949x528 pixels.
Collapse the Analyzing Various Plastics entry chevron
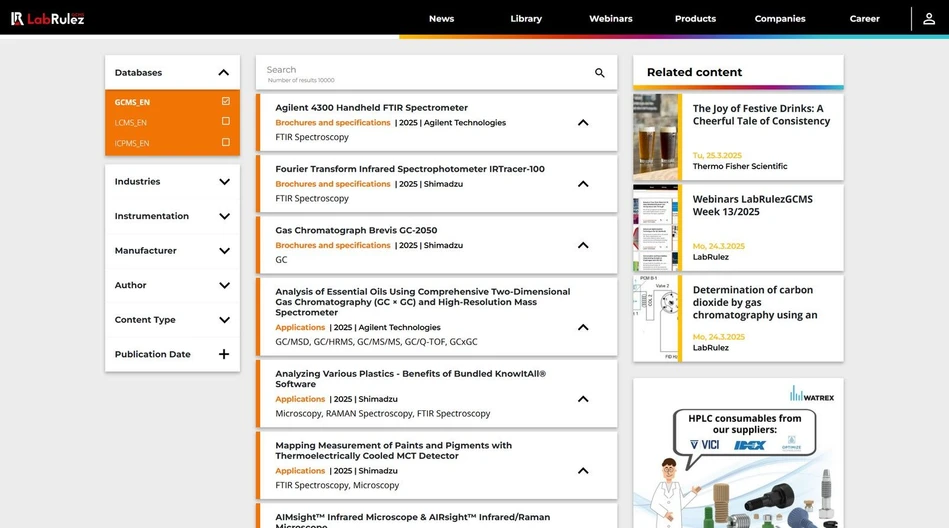pyautogui.click(x=583, y=399)
